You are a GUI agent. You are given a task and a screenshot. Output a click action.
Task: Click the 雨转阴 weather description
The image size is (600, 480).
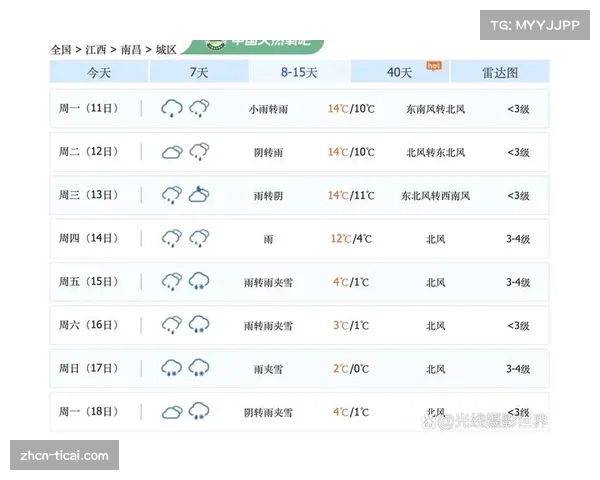tap(268, 196)
